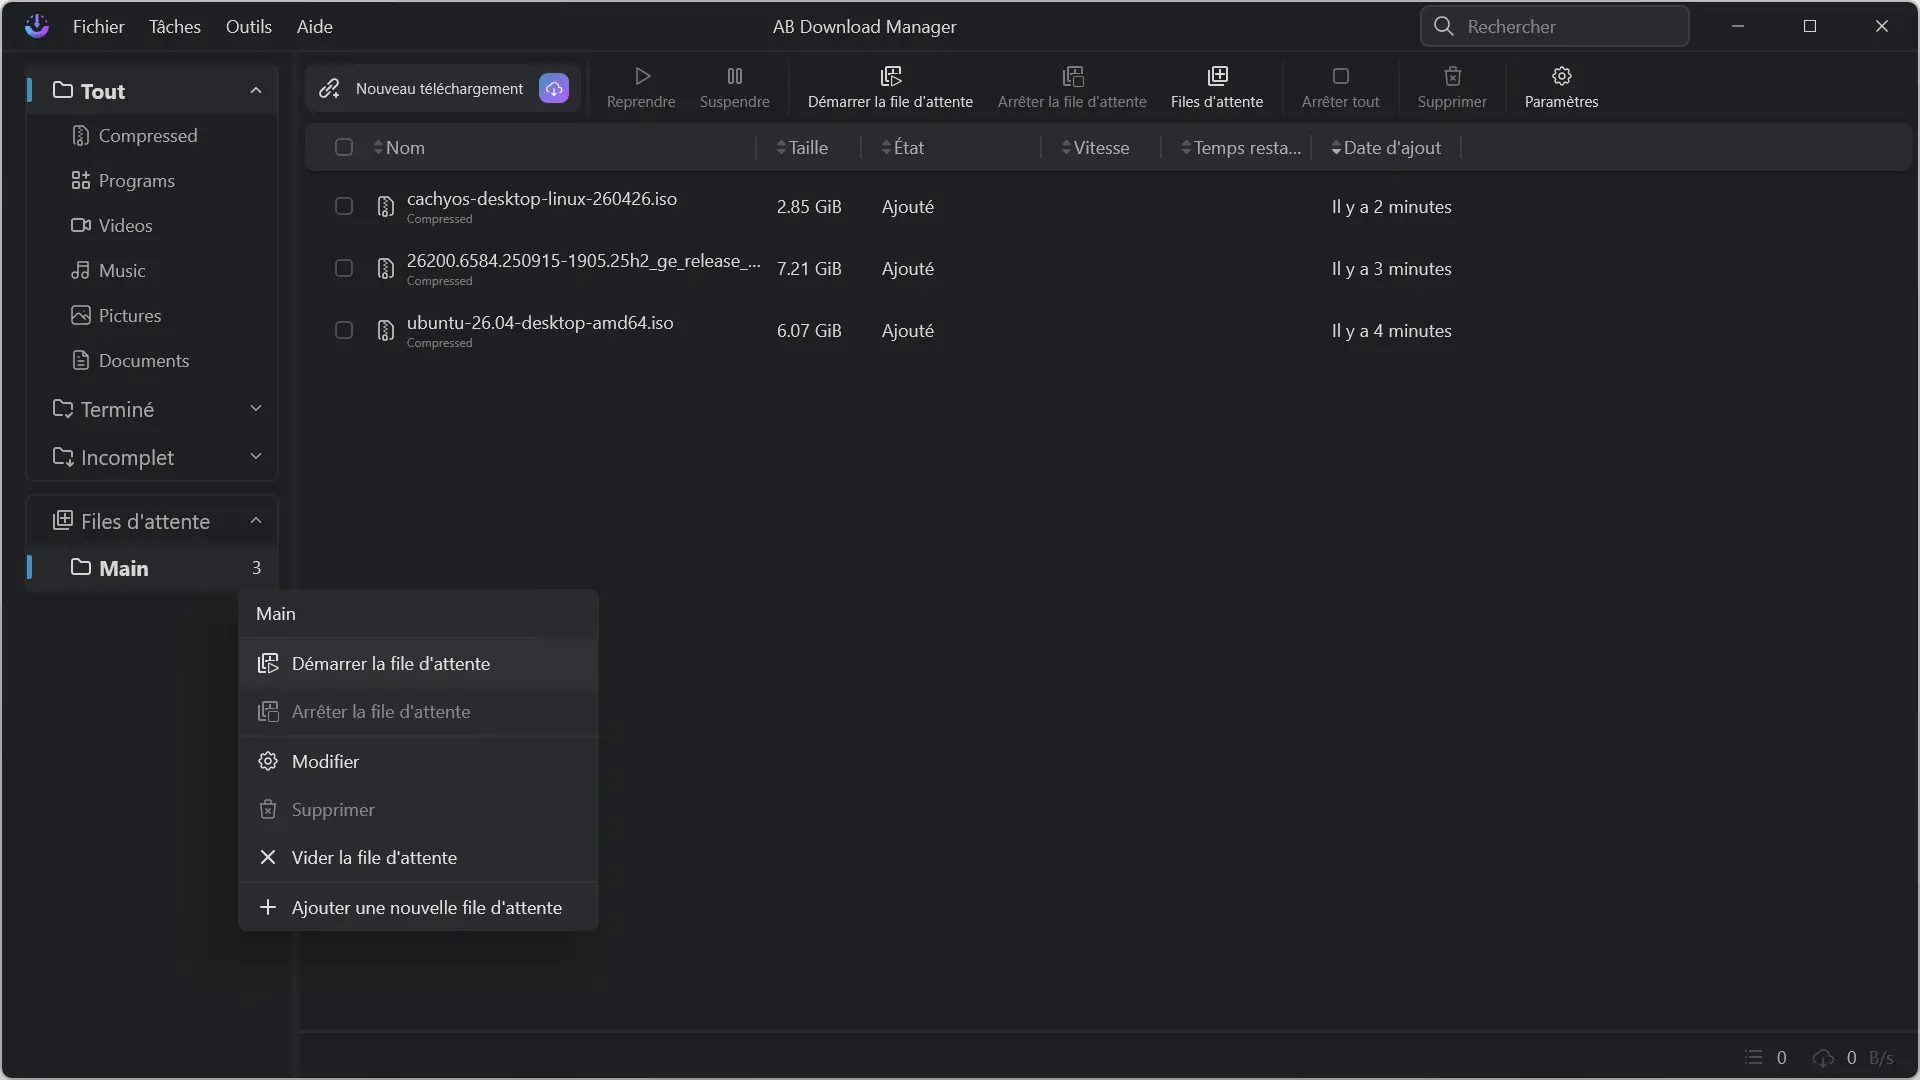Click the Tout category label
This screenshot has height=1080, width=1920.
click(x=102, y=91)
